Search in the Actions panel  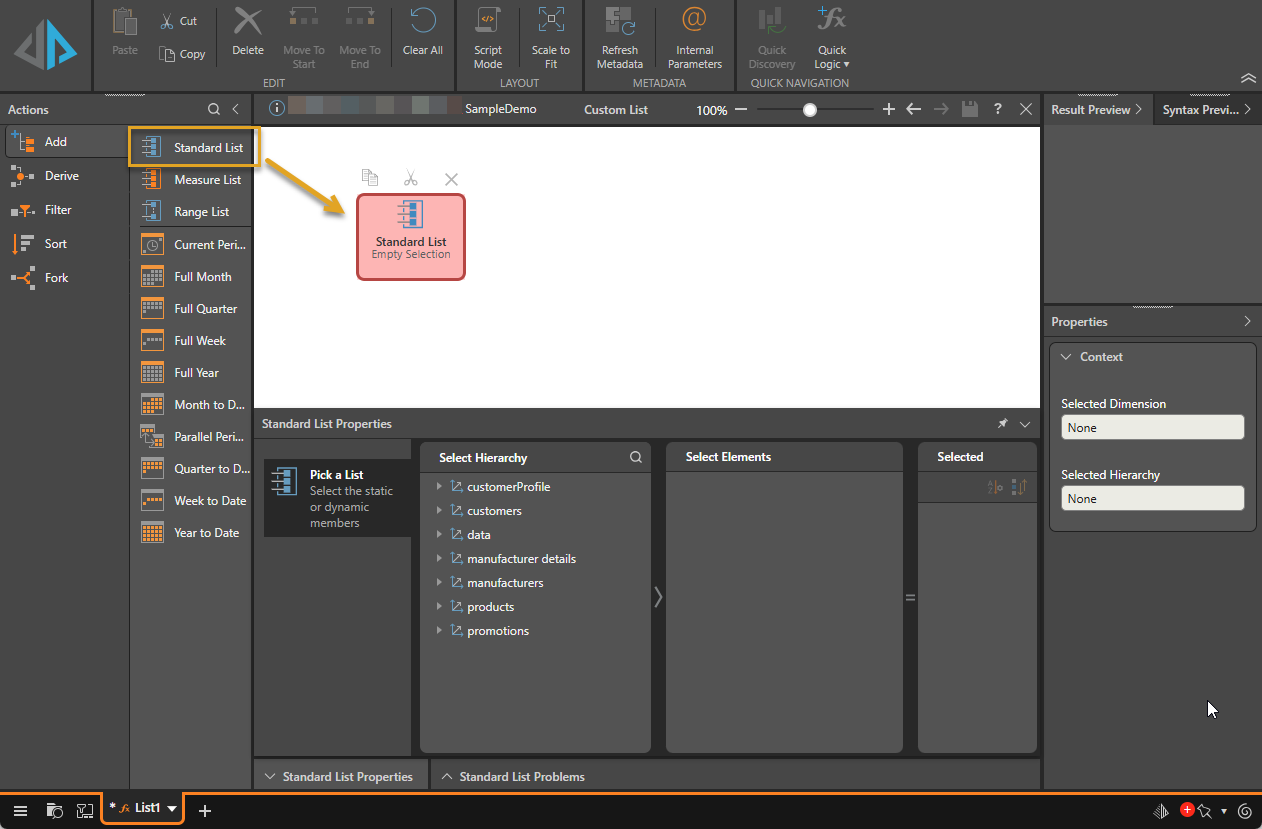[214, 110]
